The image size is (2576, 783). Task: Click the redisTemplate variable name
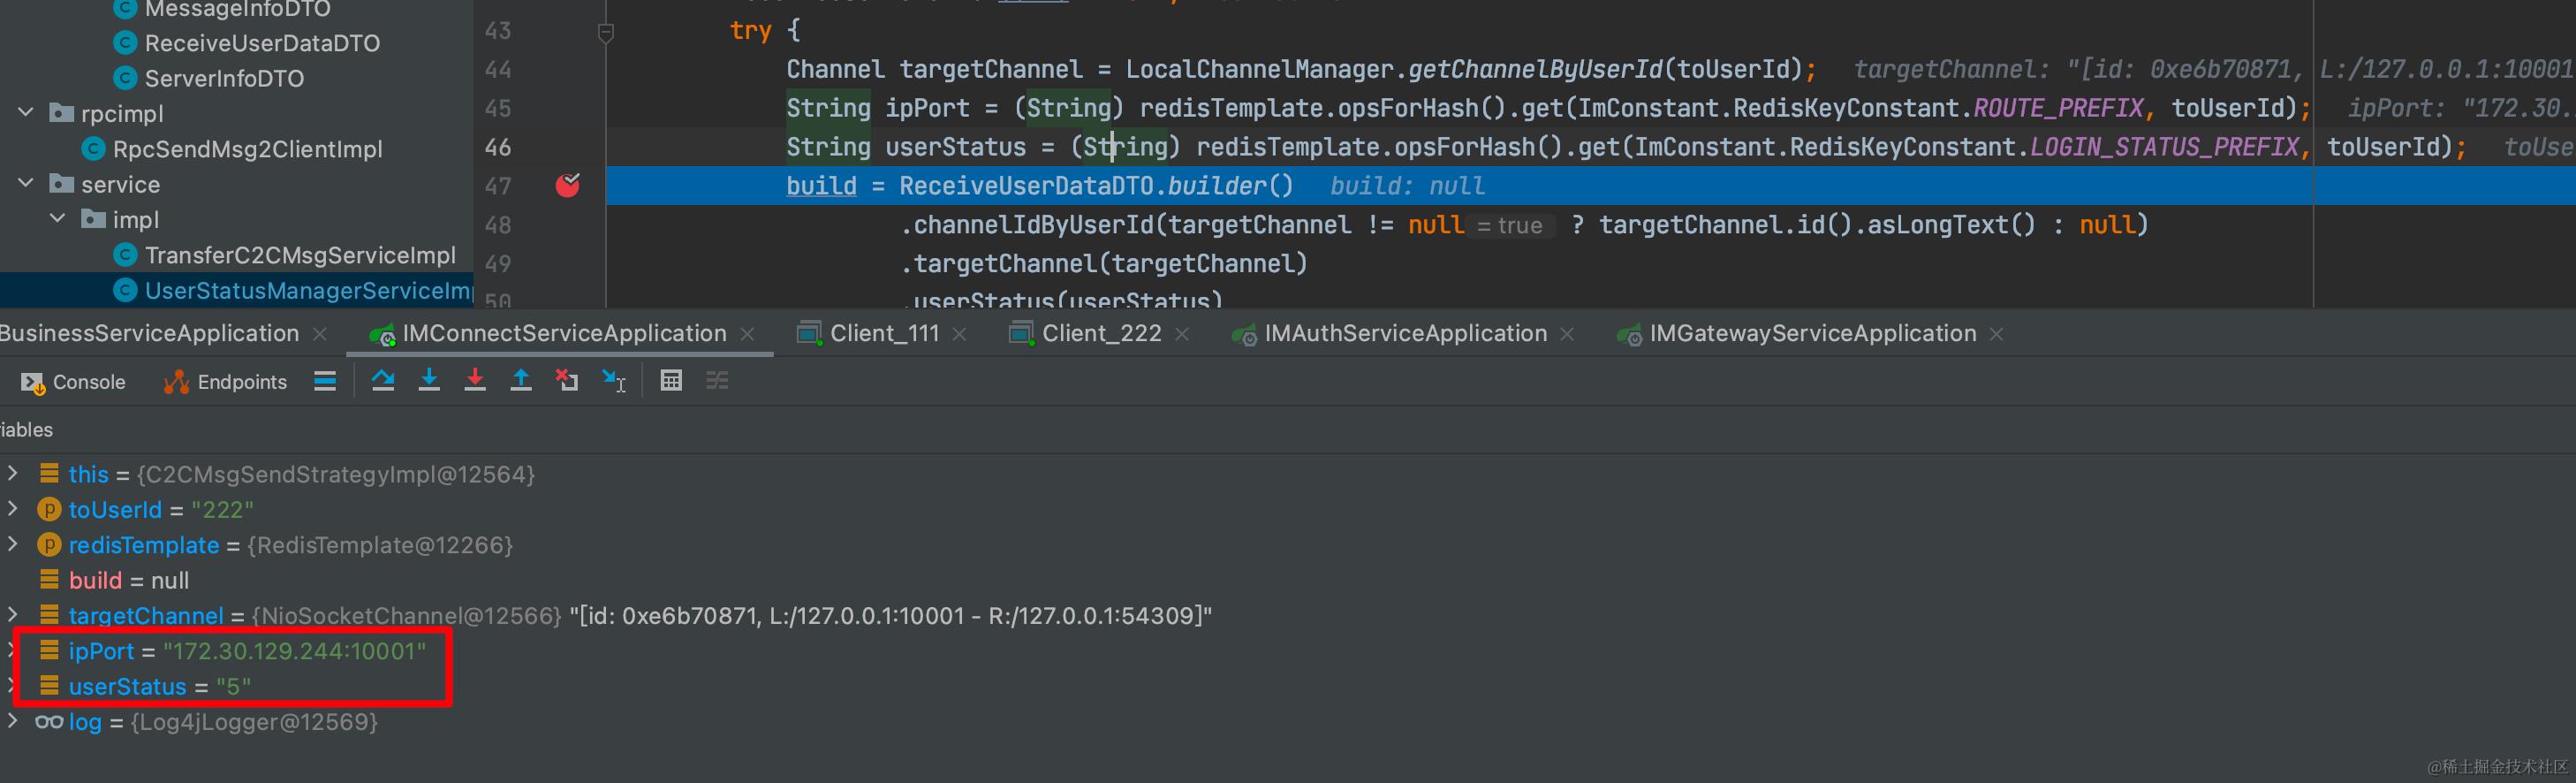144,545
